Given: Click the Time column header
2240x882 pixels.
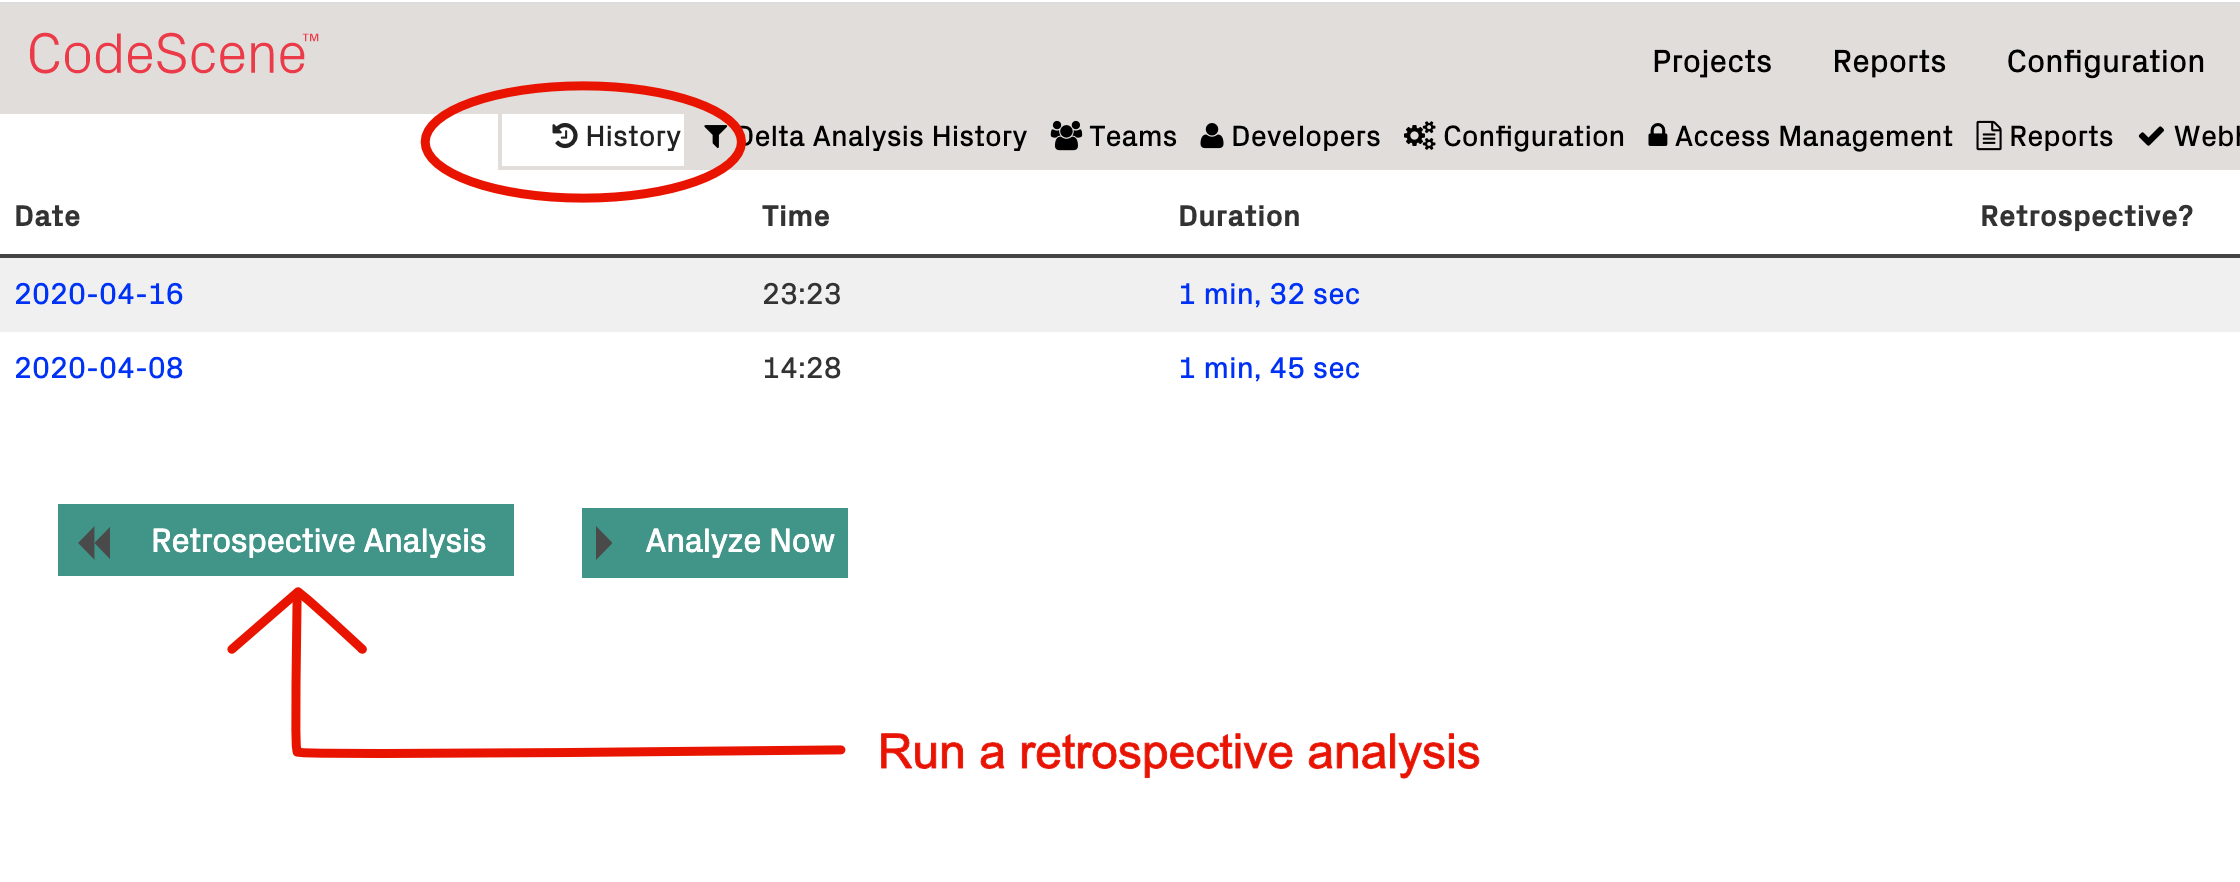Looking at the screenshot, I should 796,216.
